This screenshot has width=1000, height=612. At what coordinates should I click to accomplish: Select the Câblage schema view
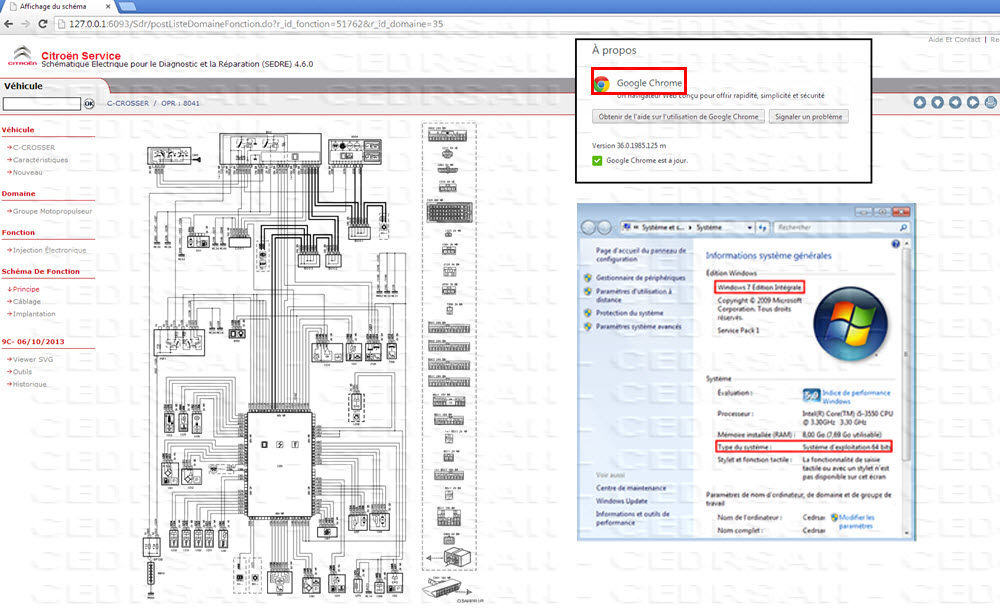point(27,302)
